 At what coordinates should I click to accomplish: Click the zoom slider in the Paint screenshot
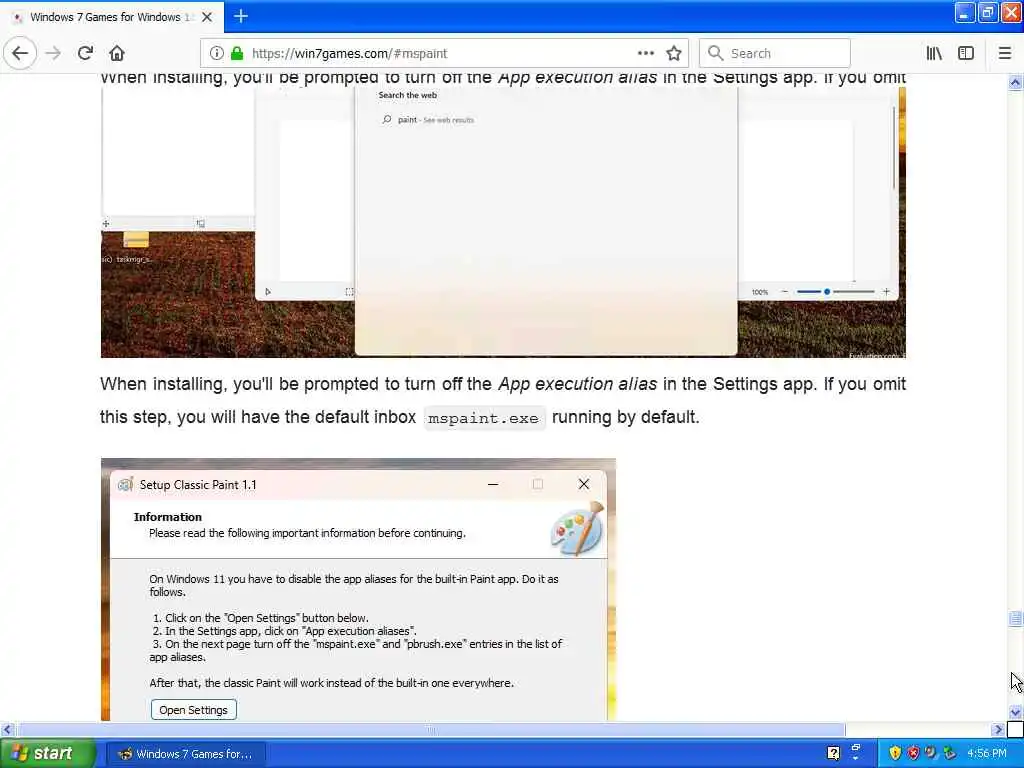pos(835,292)
